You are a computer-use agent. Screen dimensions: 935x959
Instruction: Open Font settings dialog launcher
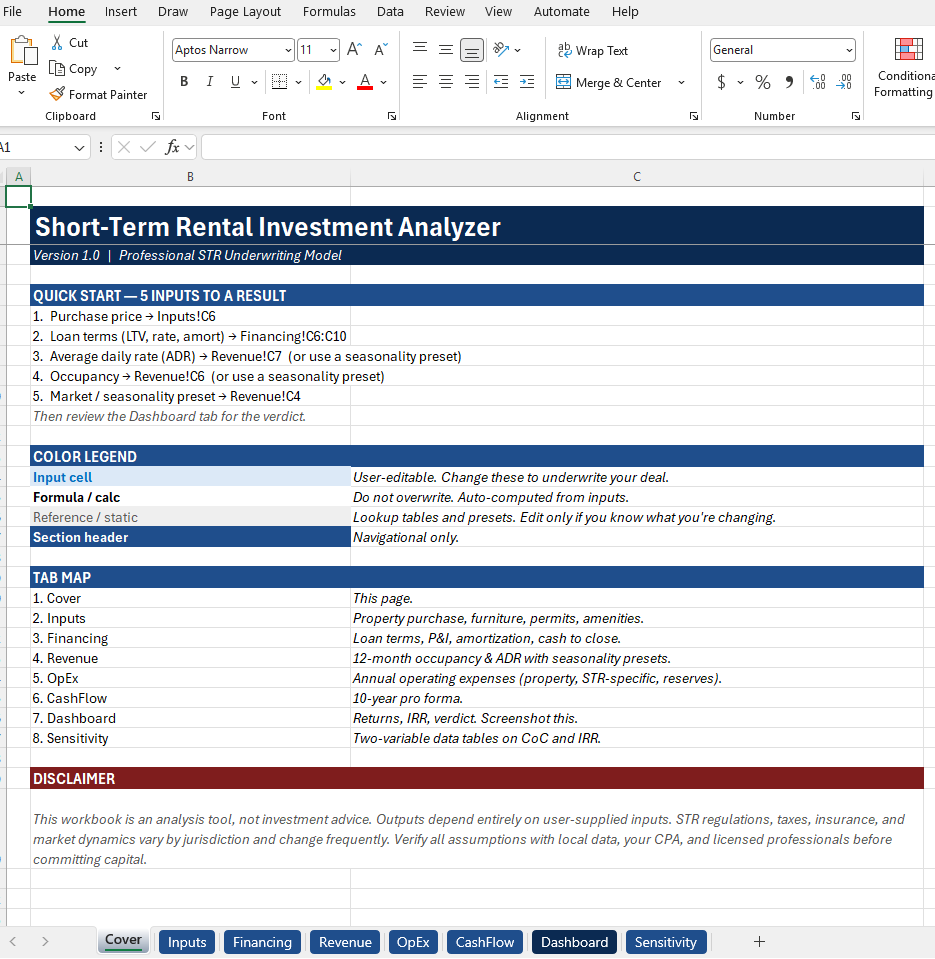[391, 116]
